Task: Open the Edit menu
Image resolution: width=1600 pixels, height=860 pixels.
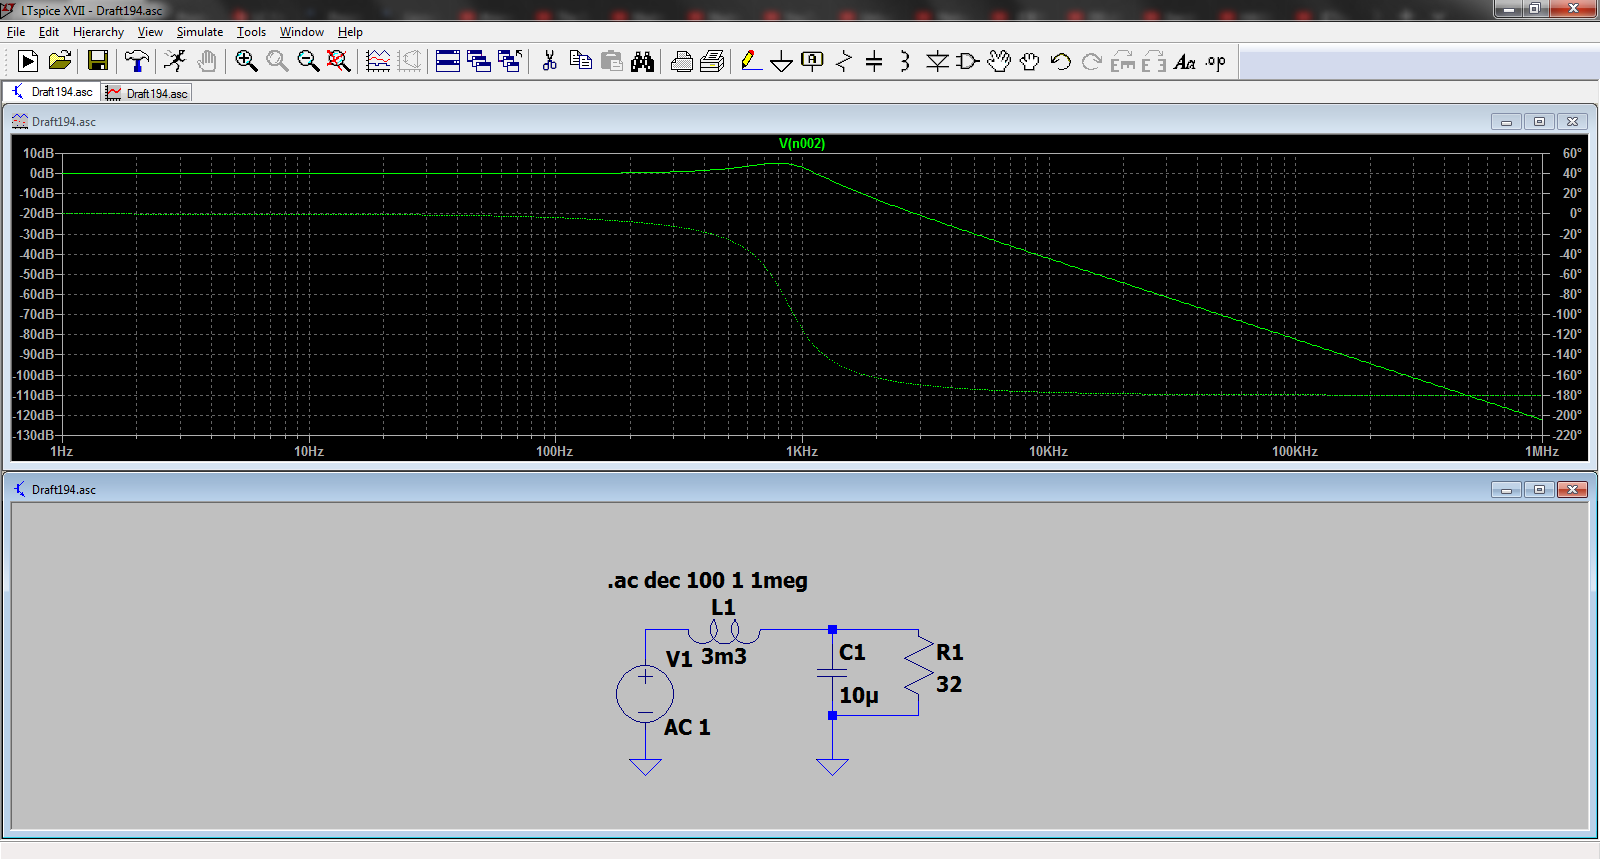Action: (x=48, y=32)
